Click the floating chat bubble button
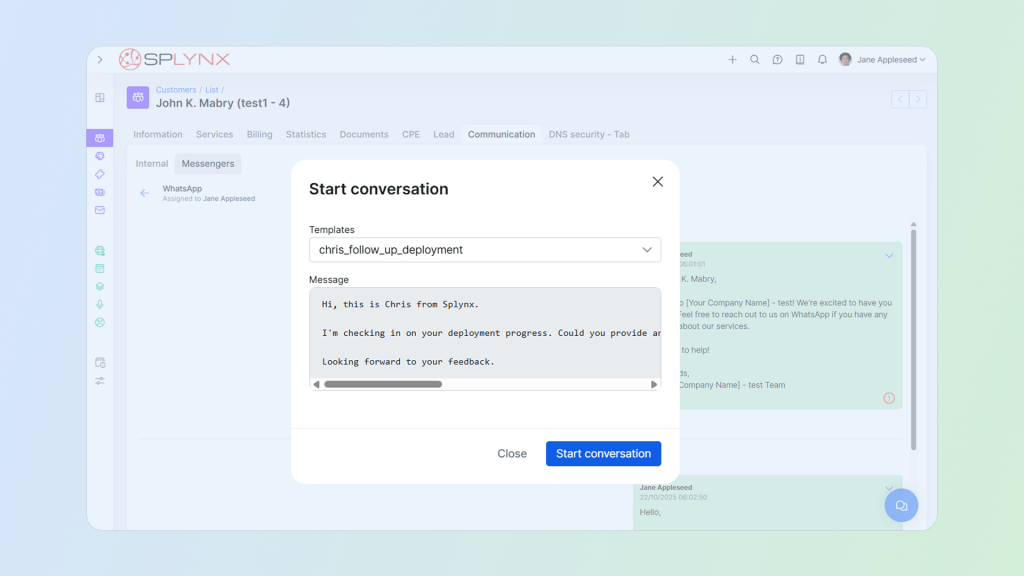This screenshot has width=1024, height=576. pos(901,506)
